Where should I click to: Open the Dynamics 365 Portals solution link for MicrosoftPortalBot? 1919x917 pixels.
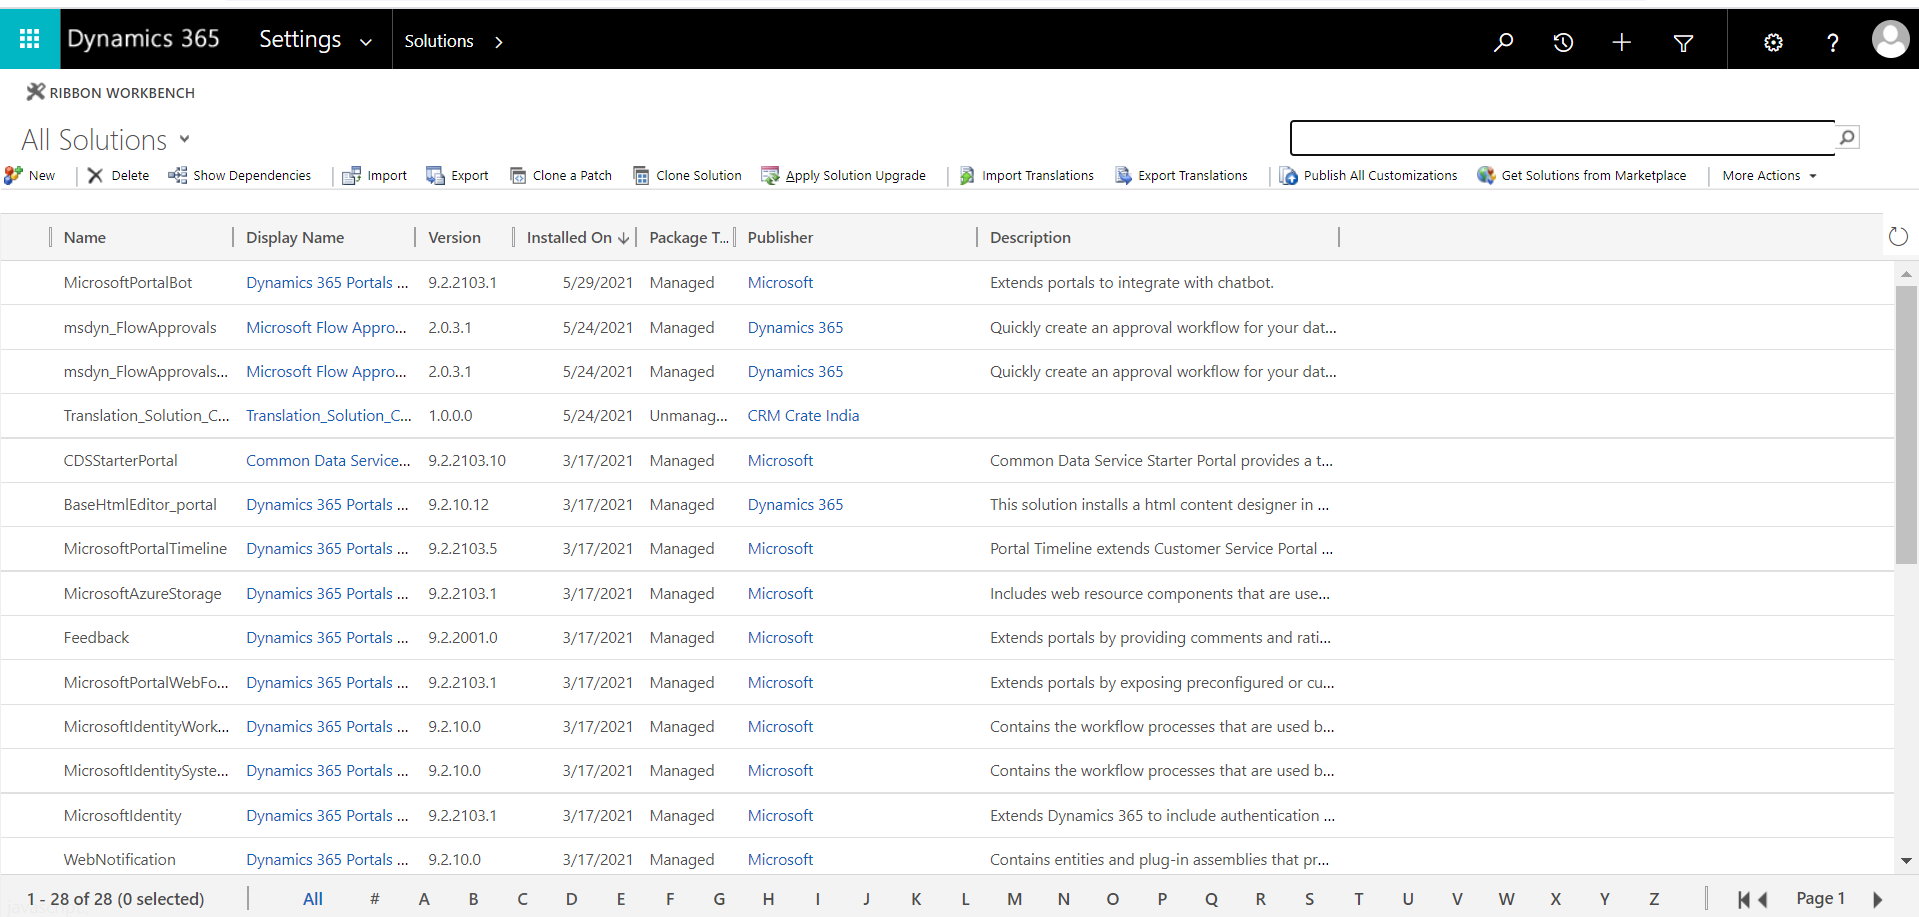(326, 282)
